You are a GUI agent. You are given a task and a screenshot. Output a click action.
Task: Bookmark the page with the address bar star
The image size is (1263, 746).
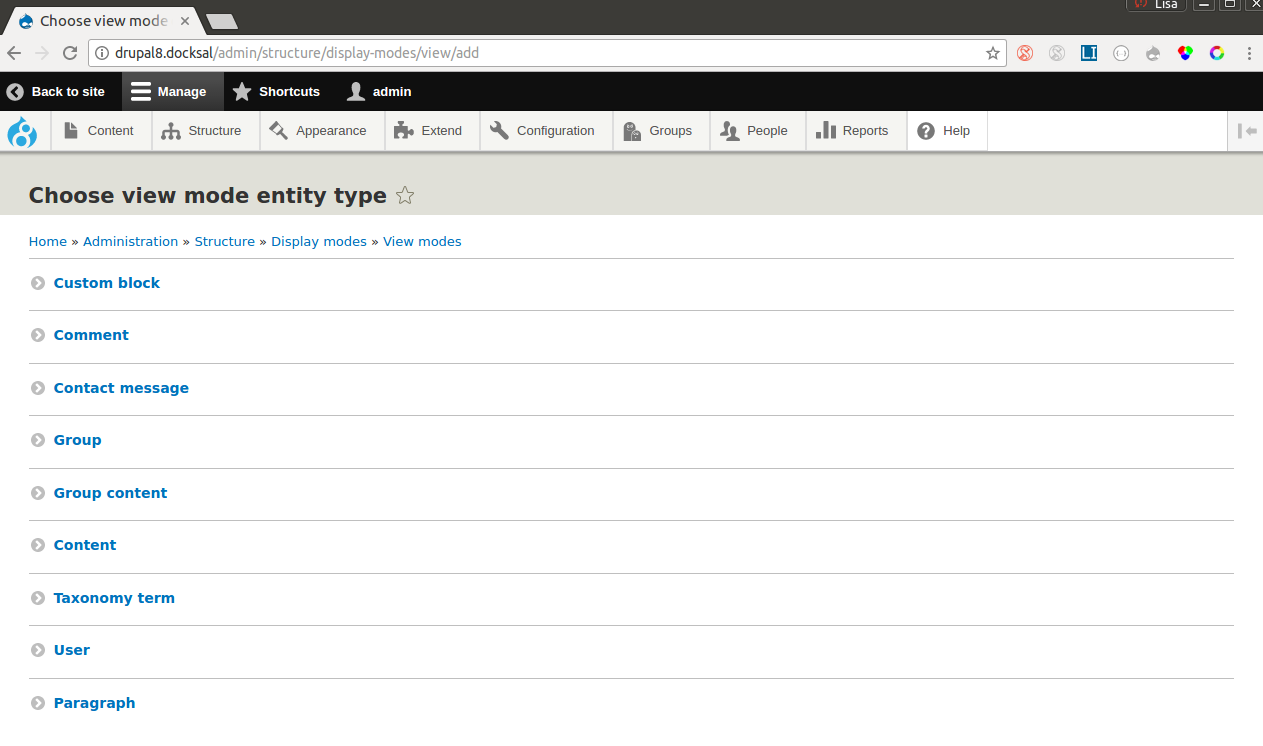pyautogui.click(x=991, y=54)
